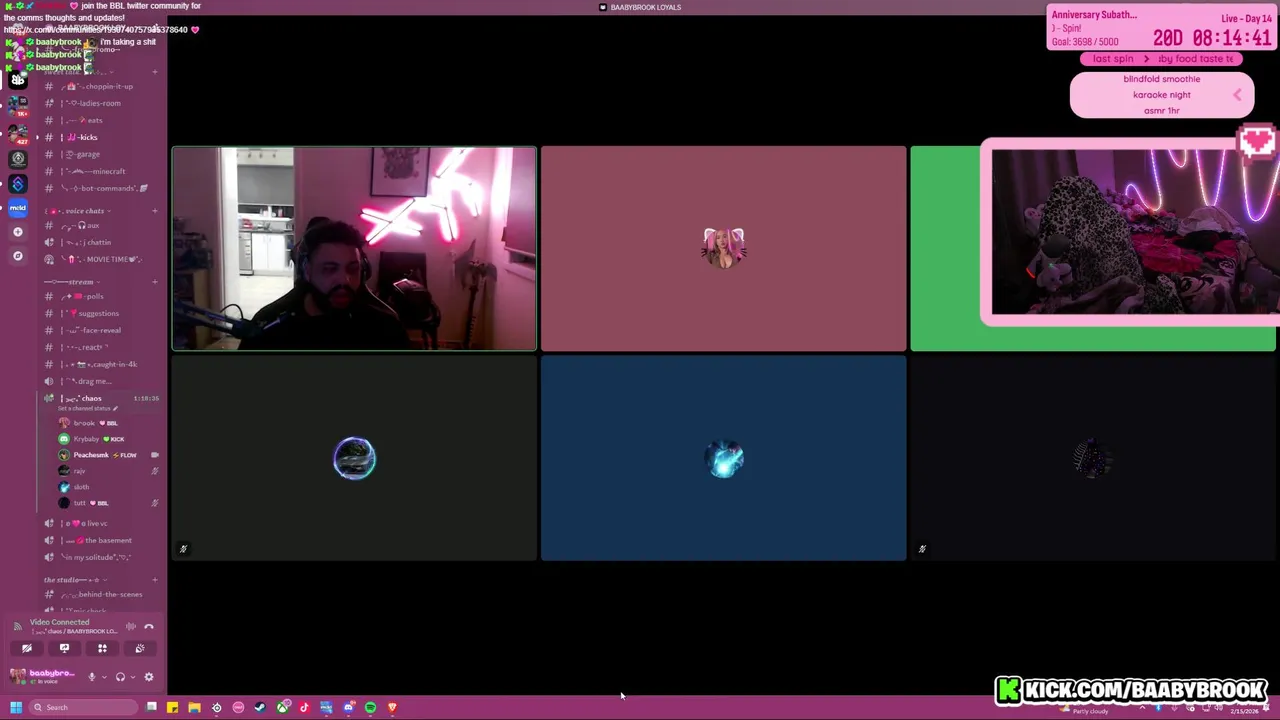Deafen the headphones
This screenshot has height=720, width=1280.
120,677
